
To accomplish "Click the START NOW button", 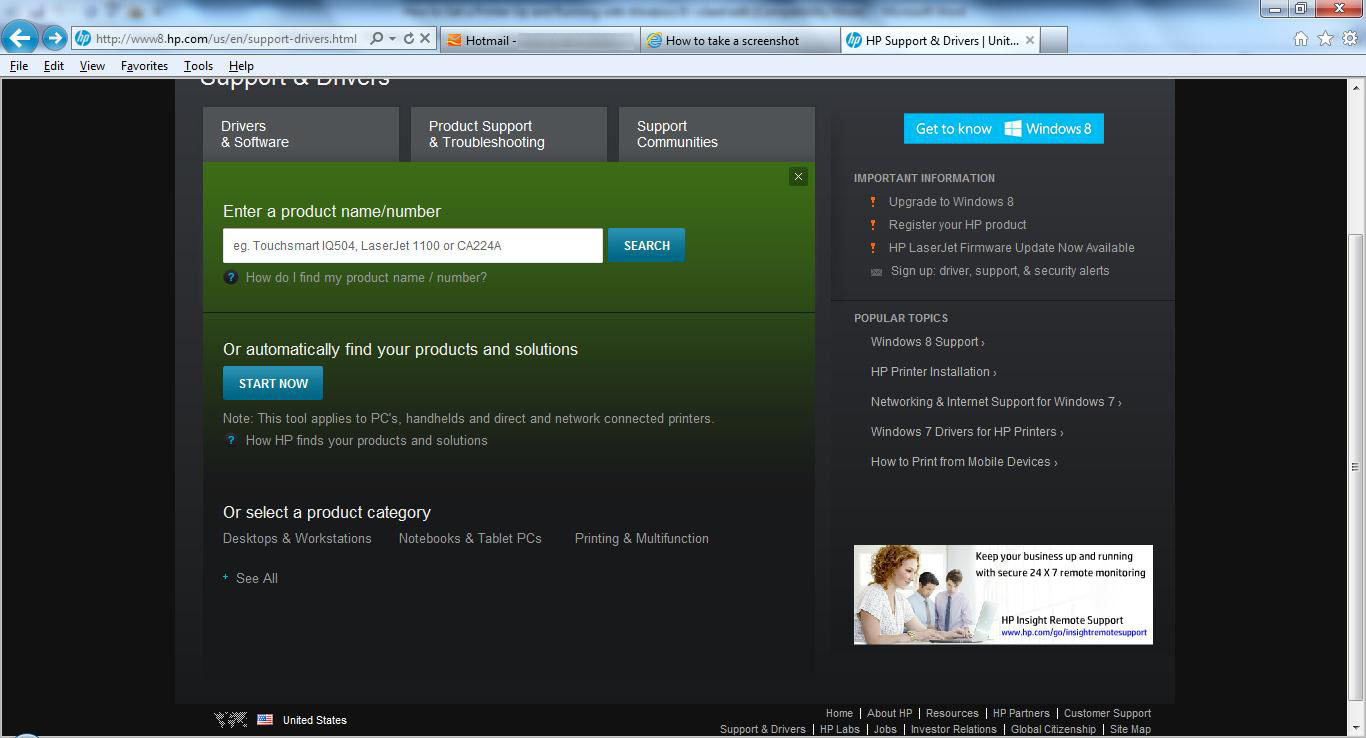I will (x=273, y=384).
